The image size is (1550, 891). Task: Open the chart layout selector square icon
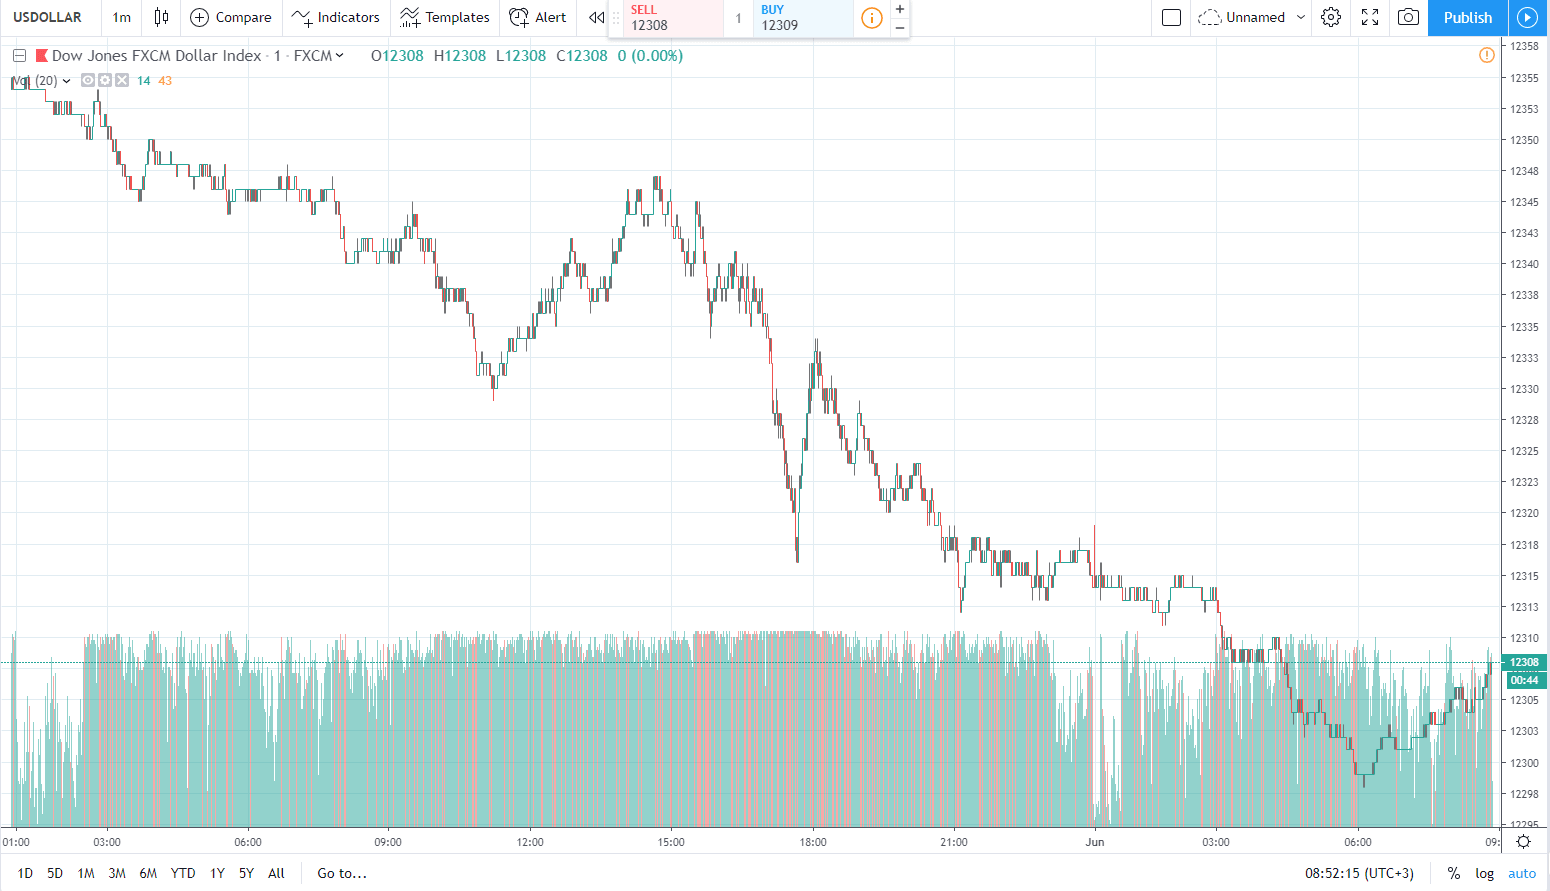[x=1172, y=17]
